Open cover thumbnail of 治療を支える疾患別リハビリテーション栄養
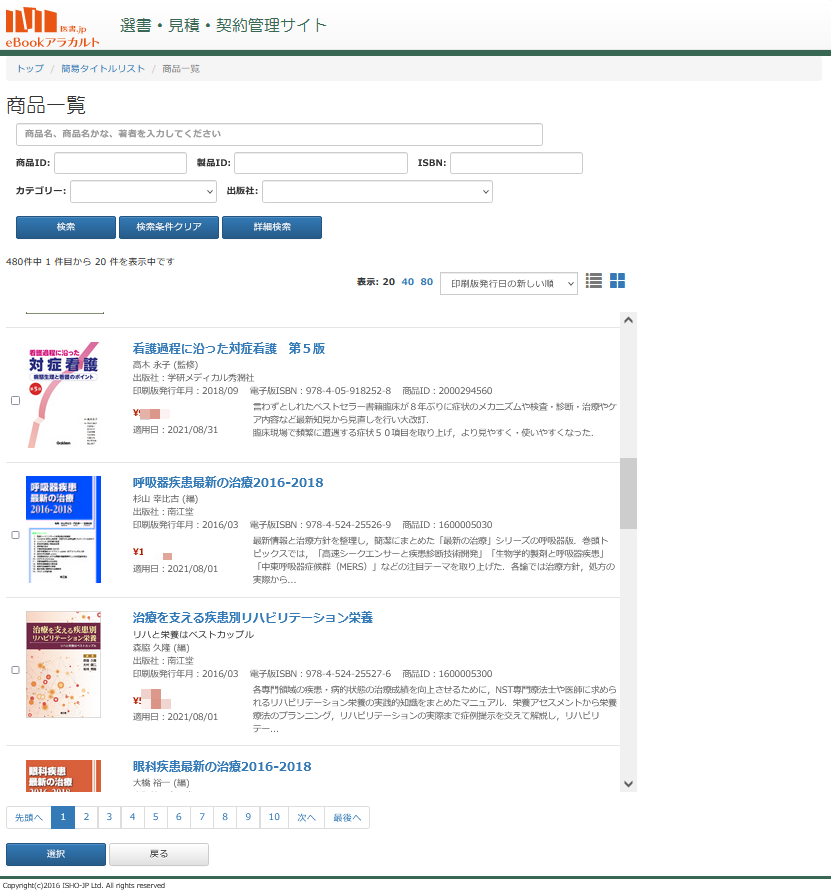Screen dimensions: 831x894 63,664
